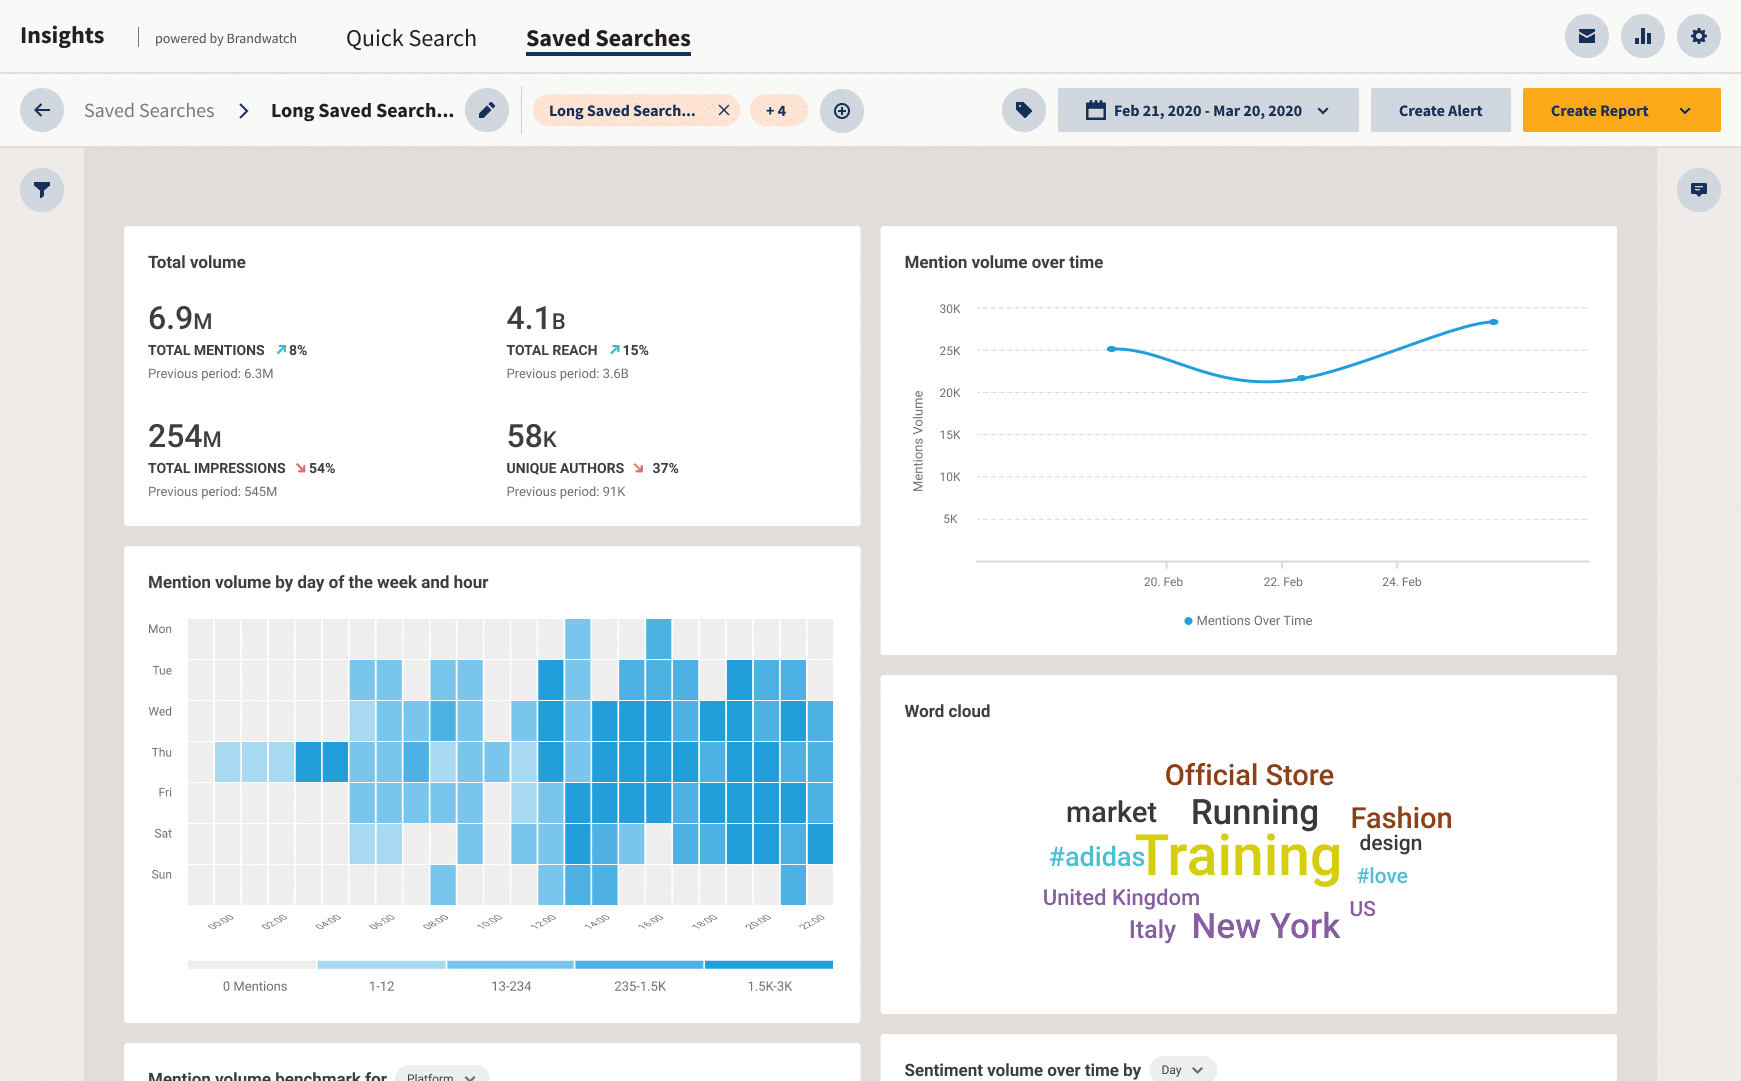Click the 1.5K-3K heatmap legend swatch

(x=769, y=965)
